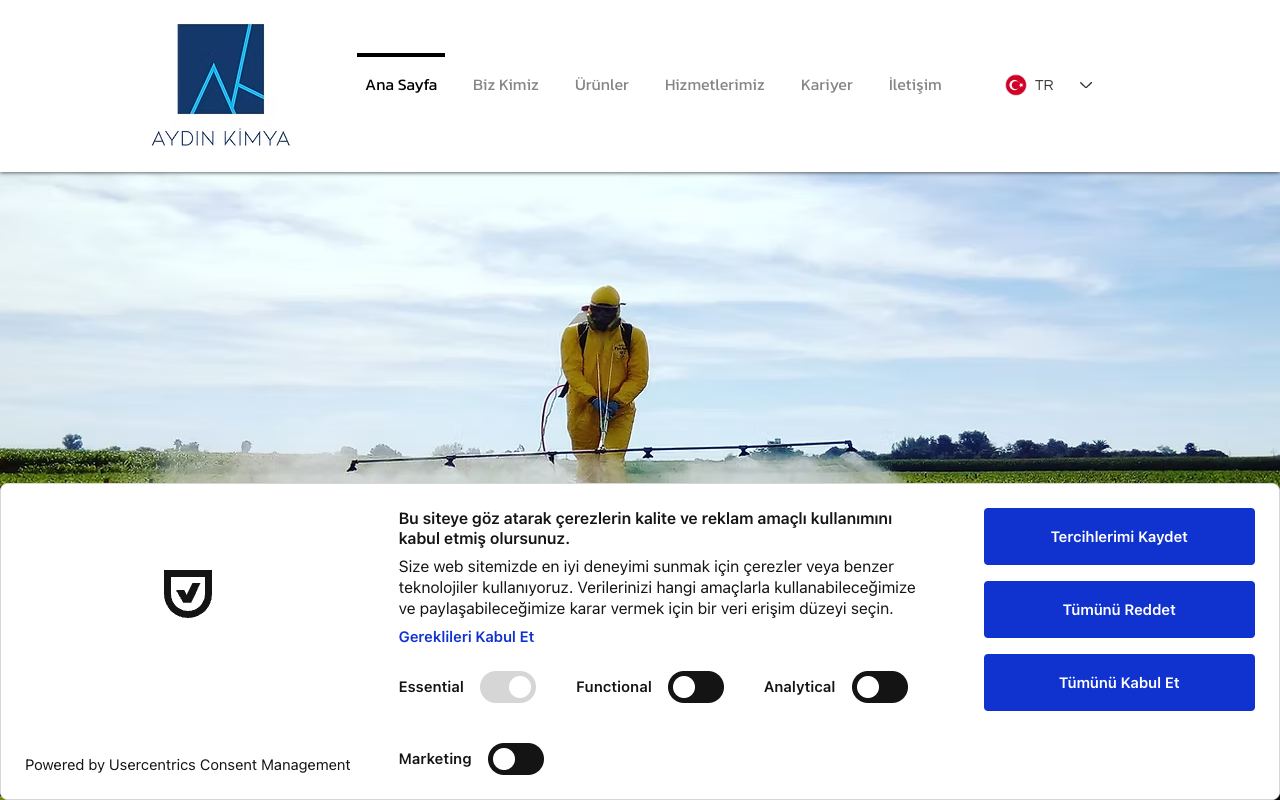Open the Ana Sayfa menu item
The image size is (1280, 800).
tap(401, 85)
